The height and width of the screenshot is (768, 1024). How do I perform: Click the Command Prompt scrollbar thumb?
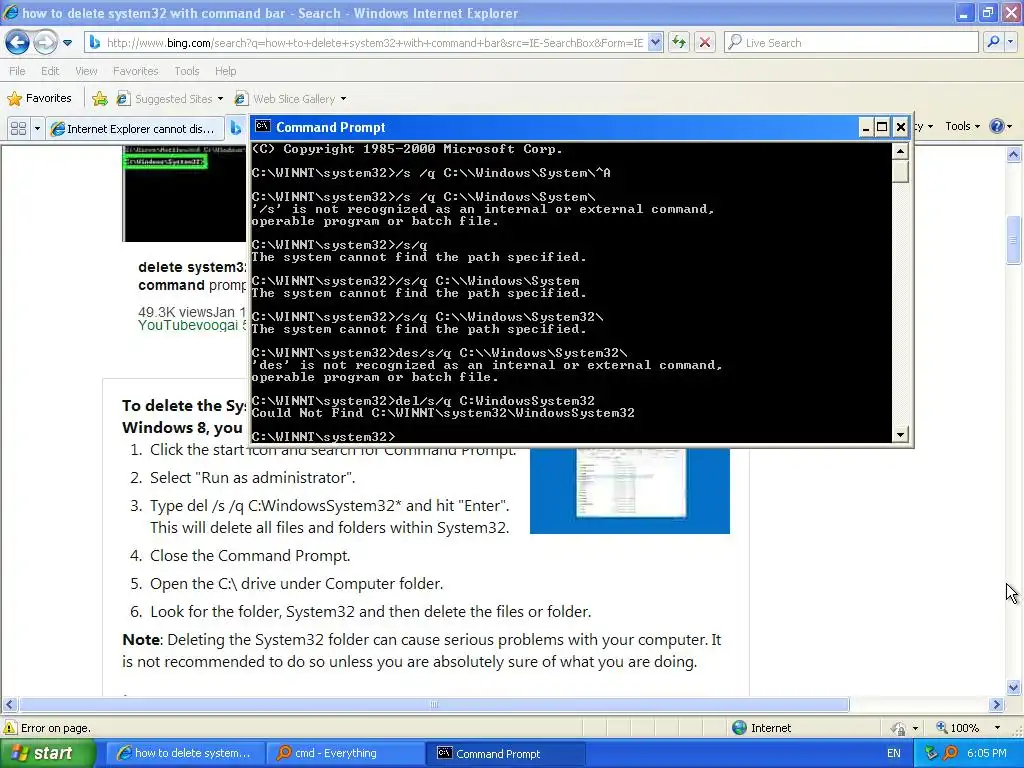901,171
